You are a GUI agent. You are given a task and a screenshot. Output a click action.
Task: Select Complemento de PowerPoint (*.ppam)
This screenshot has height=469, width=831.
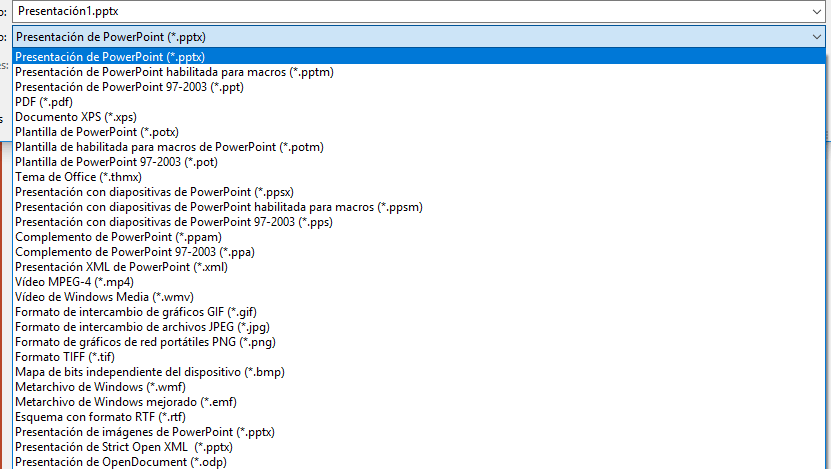[419, 237]
